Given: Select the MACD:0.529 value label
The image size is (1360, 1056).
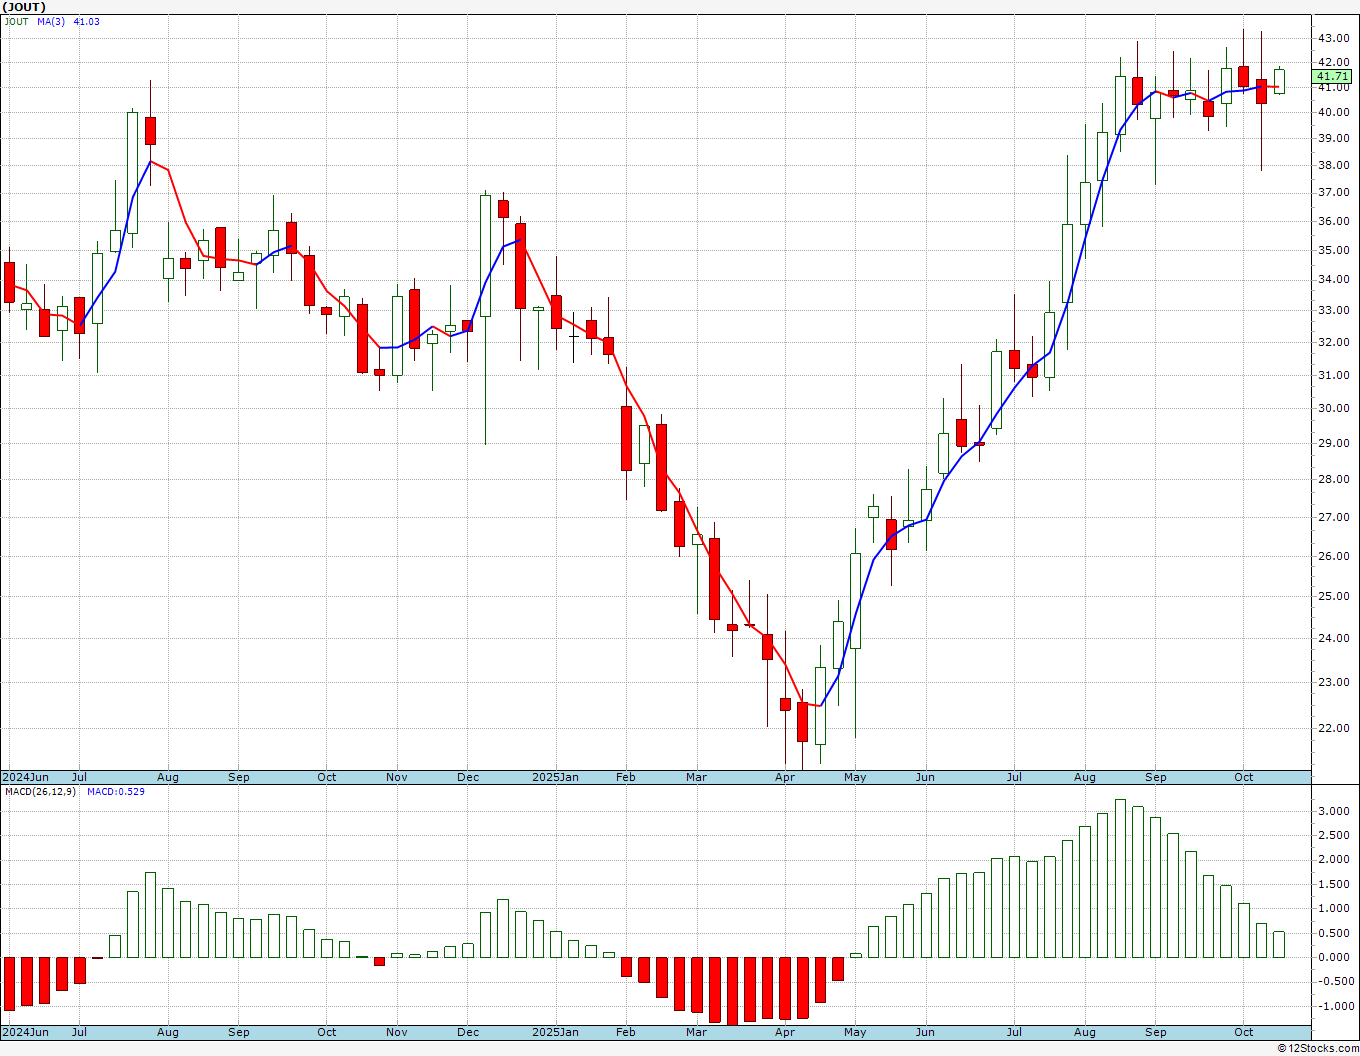Looking at the screenshot, I should [x=115, y=791].
